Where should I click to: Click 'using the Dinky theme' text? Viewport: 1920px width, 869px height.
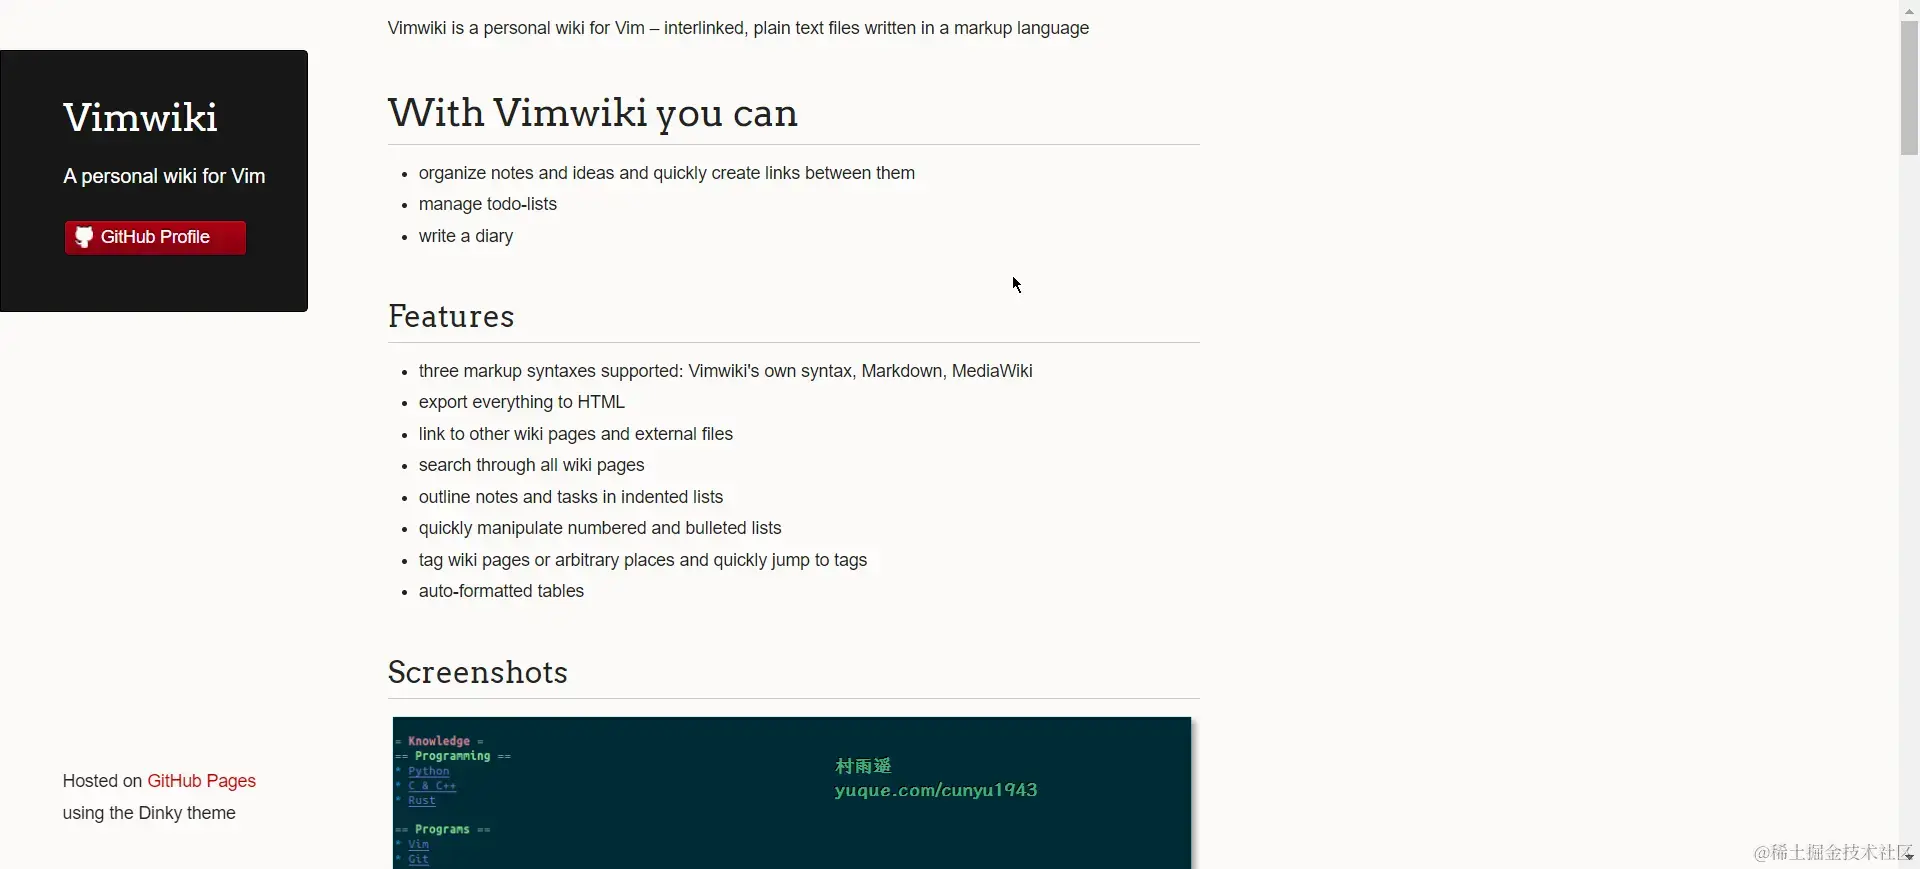(149, 813)
